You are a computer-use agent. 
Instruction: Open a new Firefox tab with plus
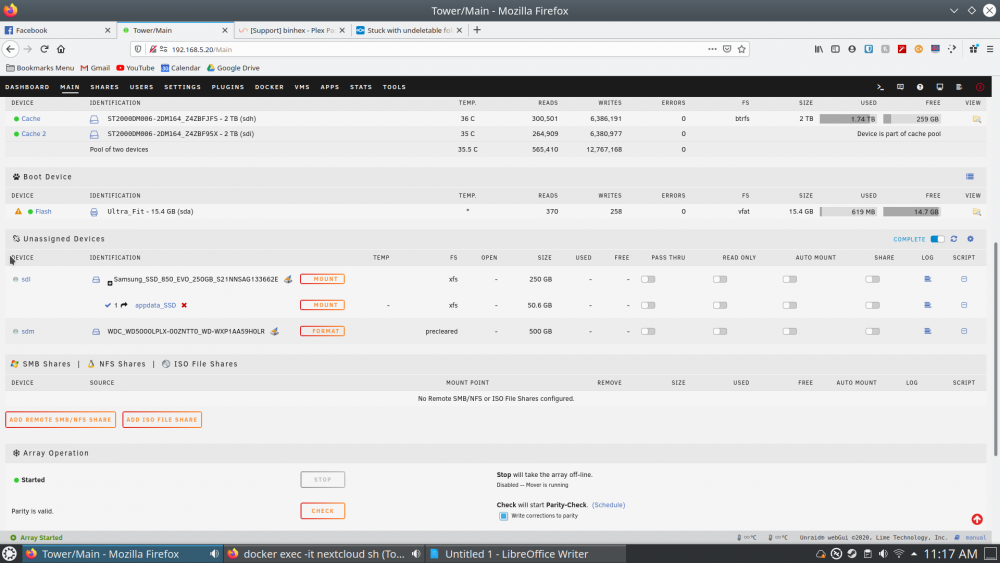[x=477, y=30]
